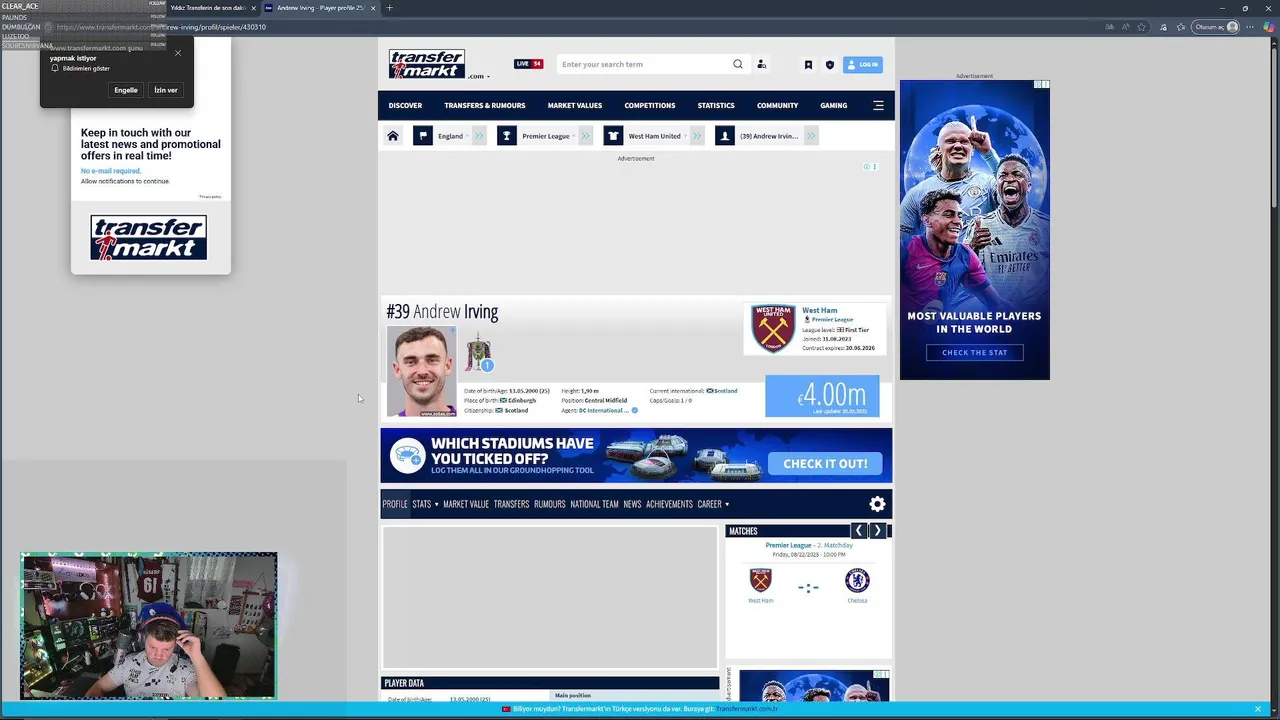Click the England flag breadcrumb icon

point(423,136)
